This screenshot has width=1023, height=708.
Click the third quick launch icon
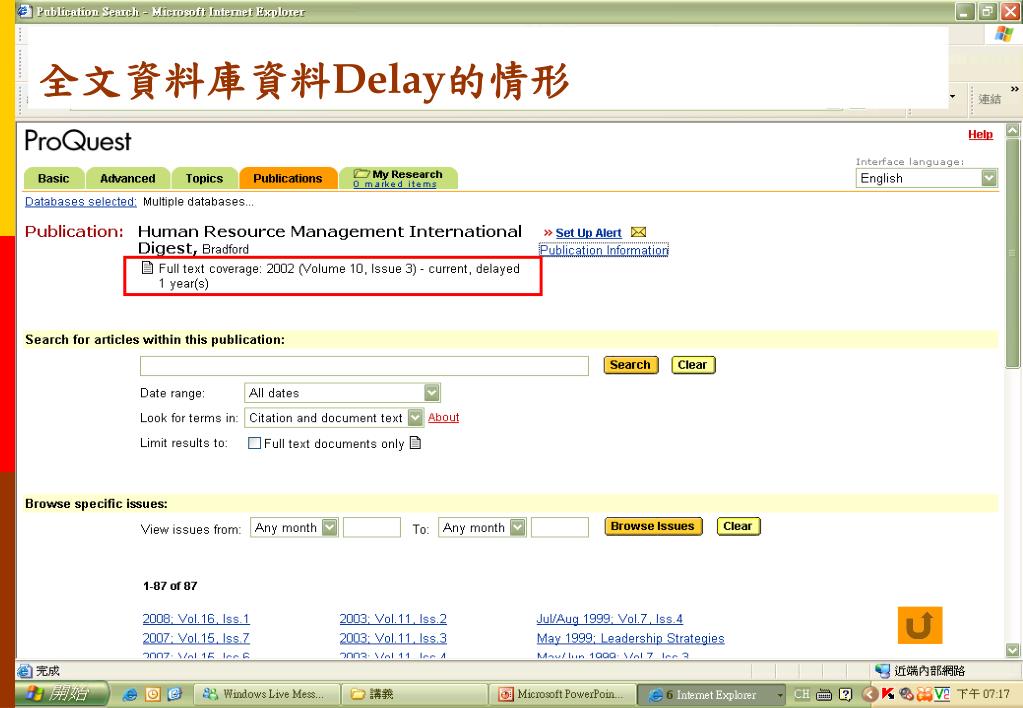coord(175,694)
